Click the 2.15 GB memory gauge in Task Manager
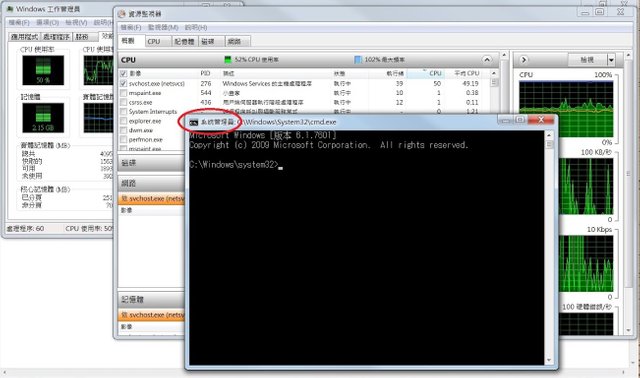Viewport: 640px width, 378px height. pos(43,118)
